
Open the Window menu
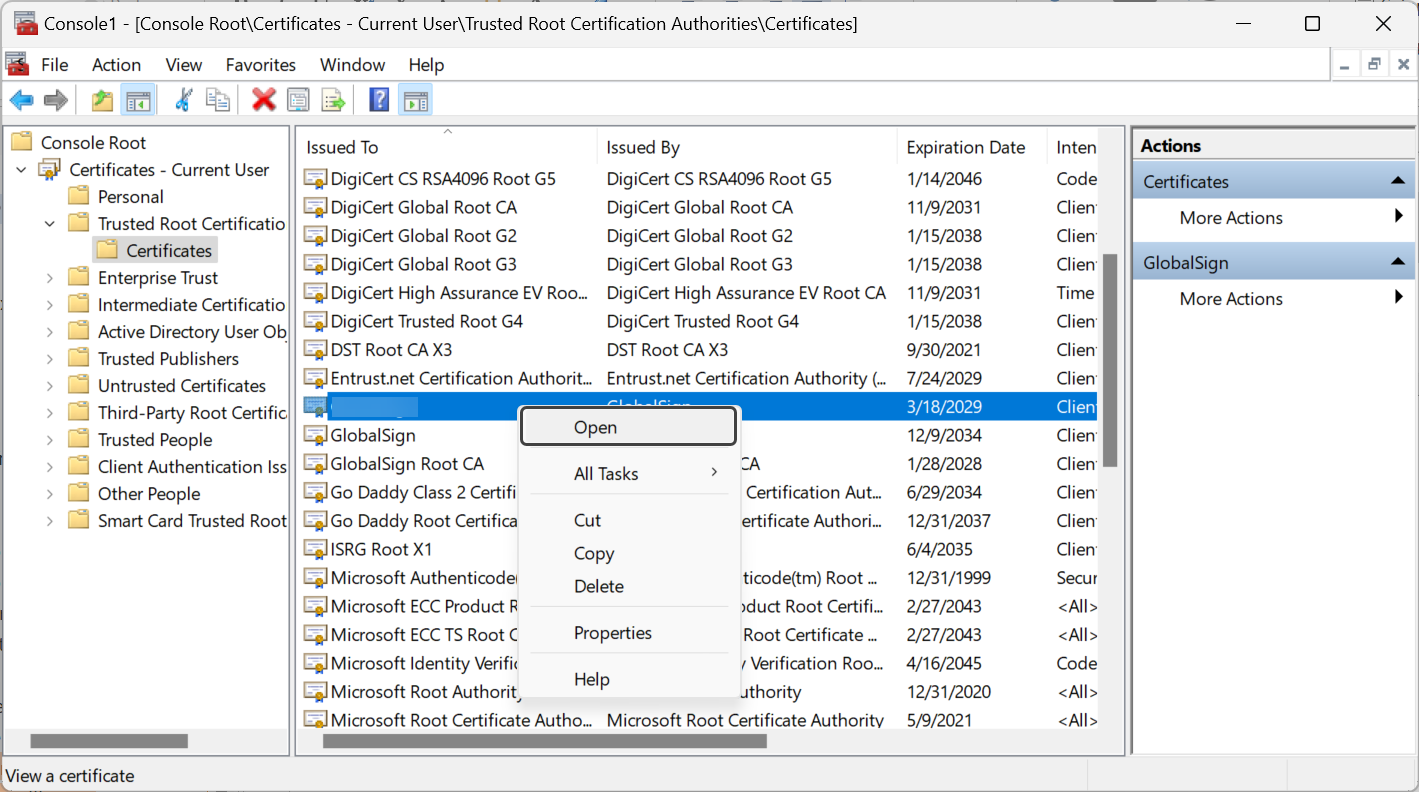pos(352,65)
